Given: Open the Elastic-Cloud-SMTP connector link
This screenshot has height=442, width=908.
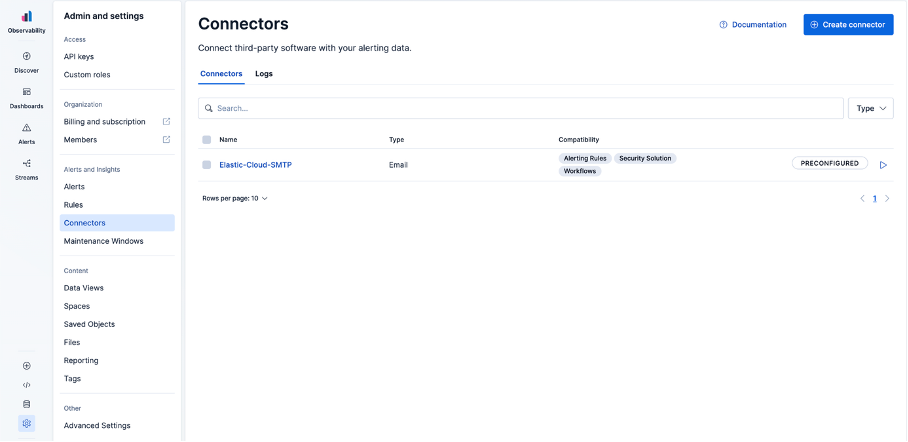Looking at the screenshot, I should click(255, 165).
